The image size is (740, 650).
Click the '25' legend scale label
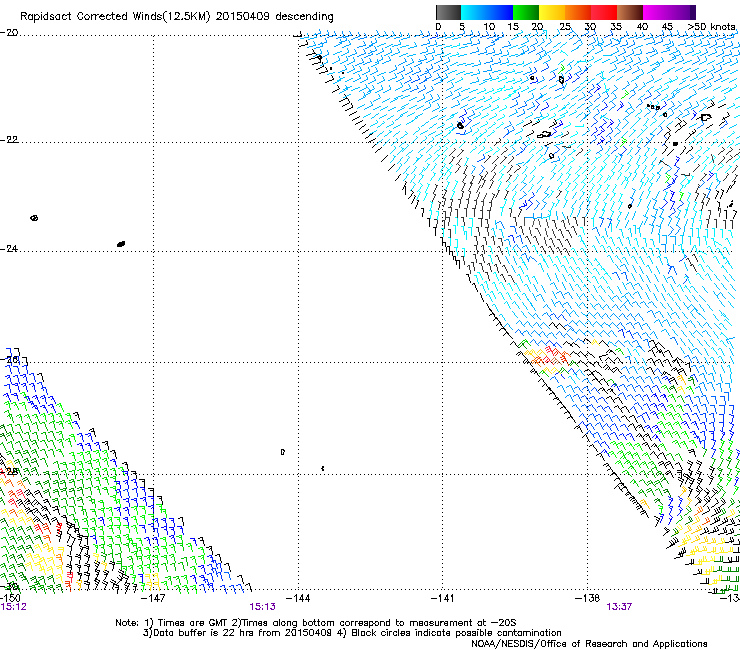click(565, 26)
